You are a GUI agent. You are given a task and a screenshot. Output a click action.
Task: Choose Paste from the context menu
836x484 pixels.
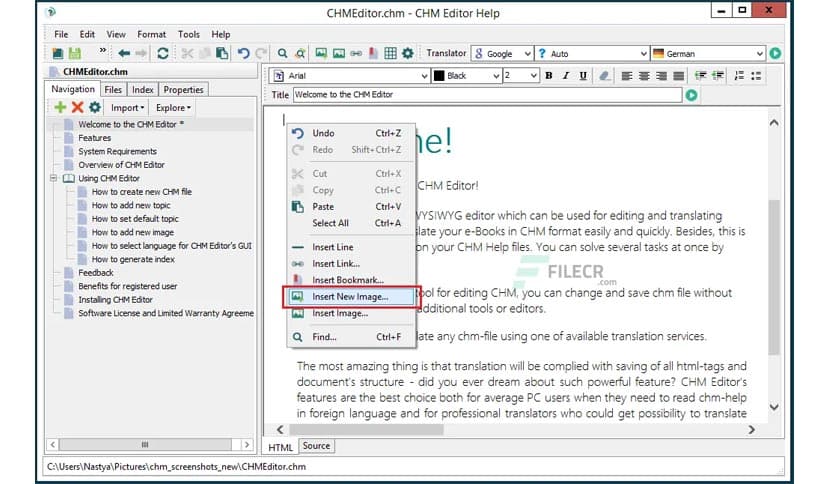[351, 207]
